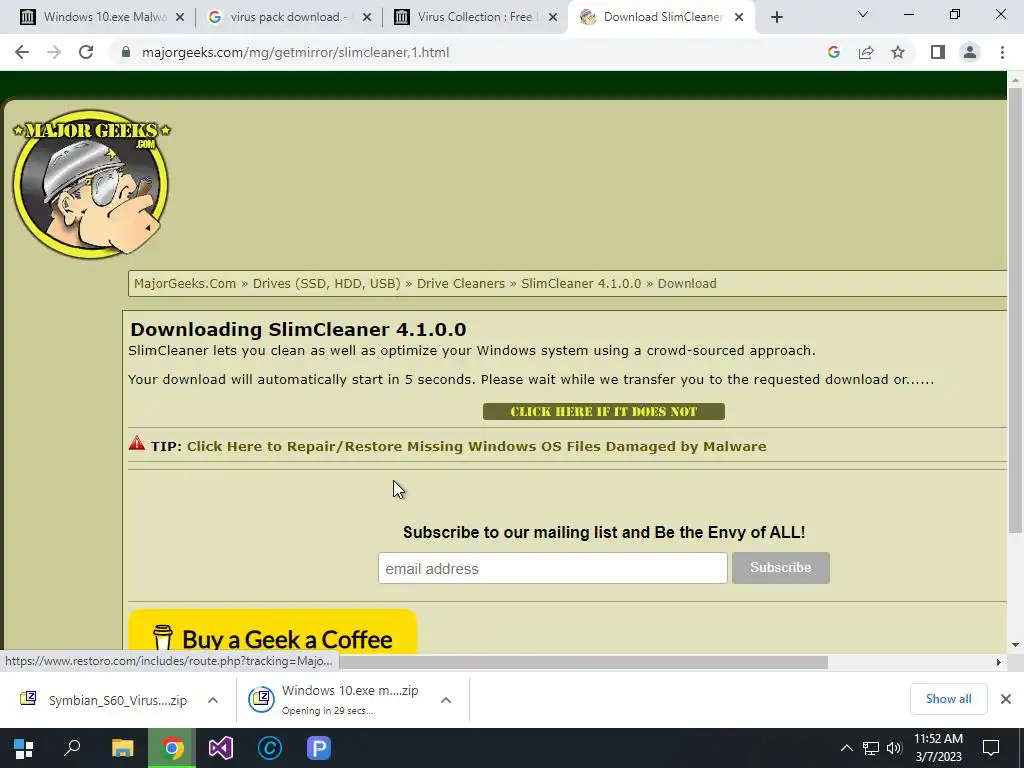Open Drive Cleaners breadcrumb link
The height and width of the screenshot is (768, 1024).
tap(461, 283)
